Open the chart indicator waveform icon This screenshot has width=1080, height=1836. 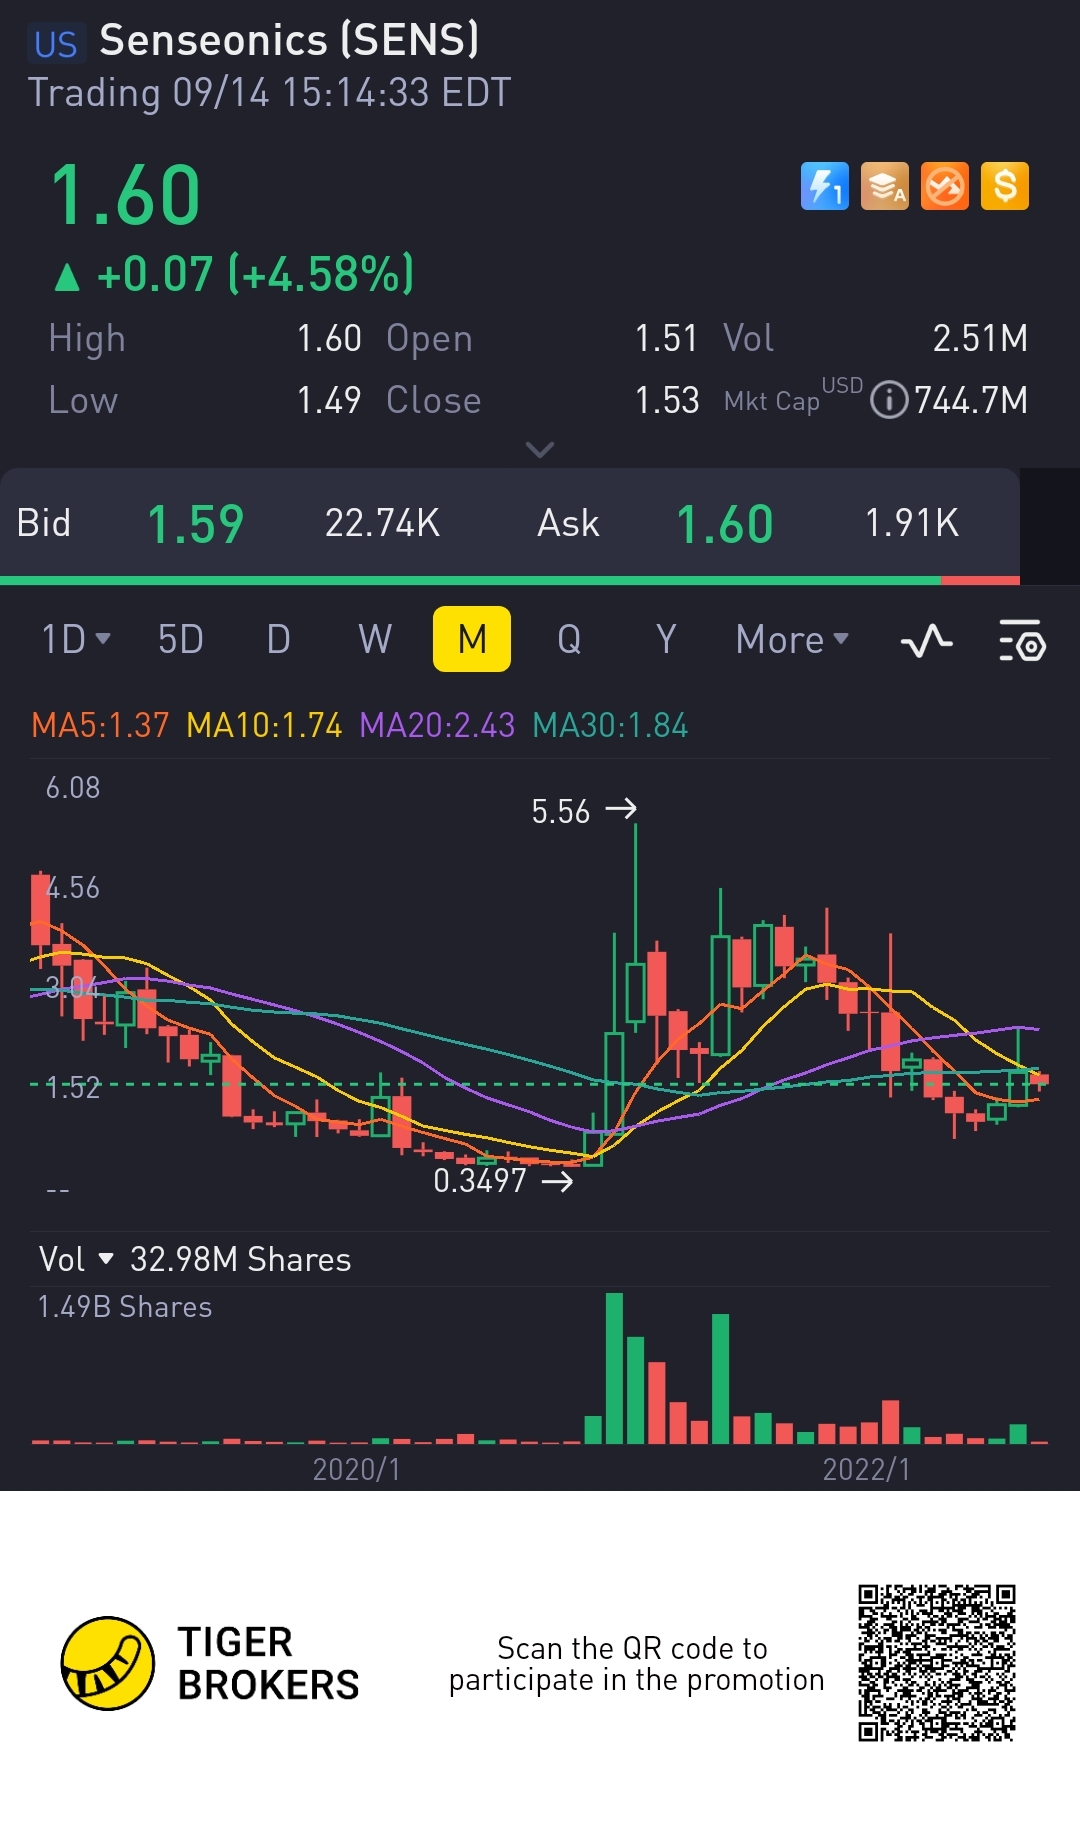click(927, 640)
